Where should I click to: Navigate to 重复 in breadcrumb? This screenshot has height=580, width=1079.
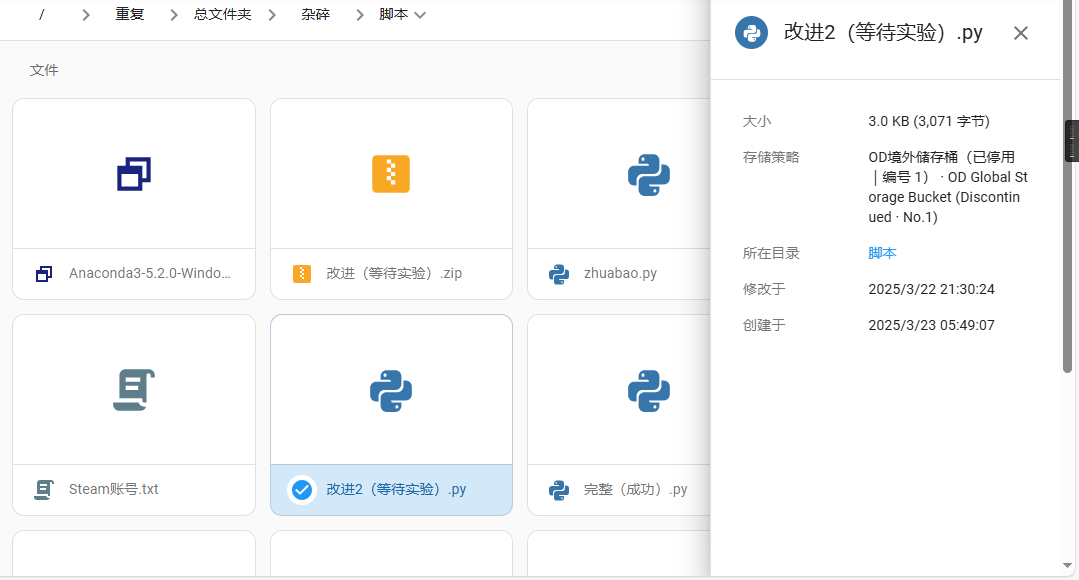click(130, 15)
